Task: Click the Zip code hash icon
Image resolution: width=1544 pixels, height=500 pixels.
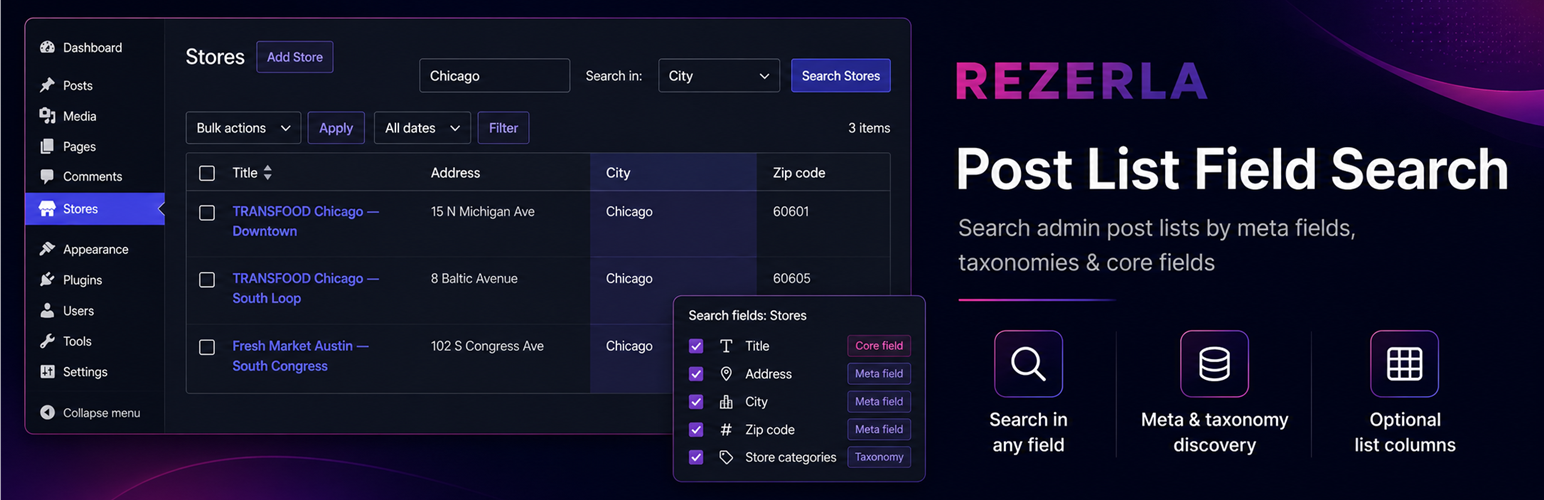Action: 726,430
